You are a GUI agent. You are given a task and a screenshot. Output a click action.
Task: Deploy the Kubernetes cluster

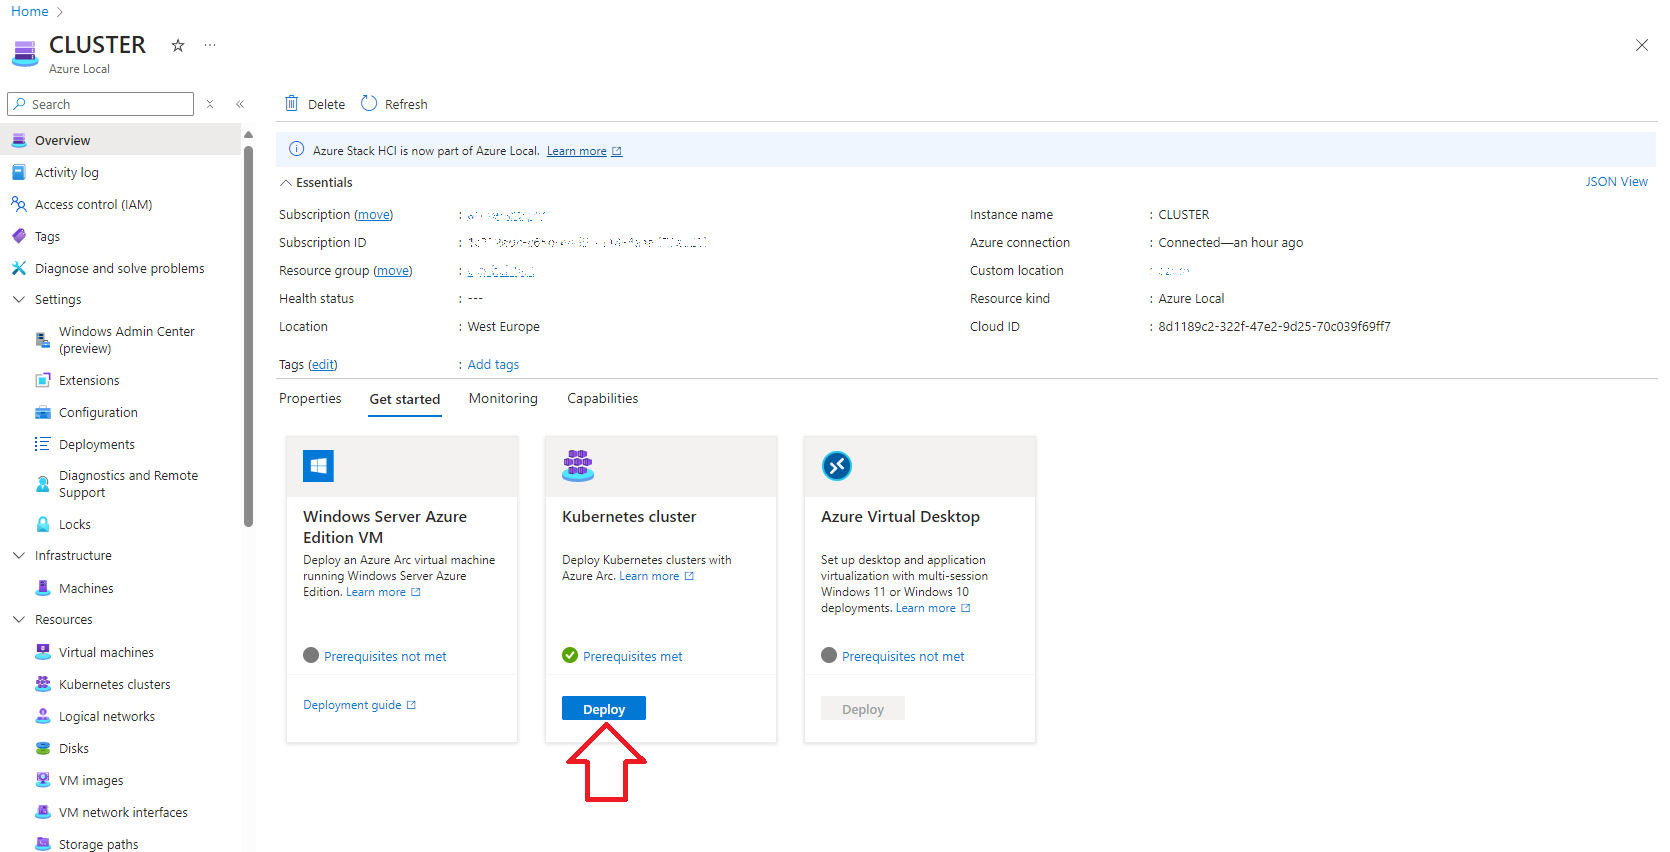(x=604, y=709)
